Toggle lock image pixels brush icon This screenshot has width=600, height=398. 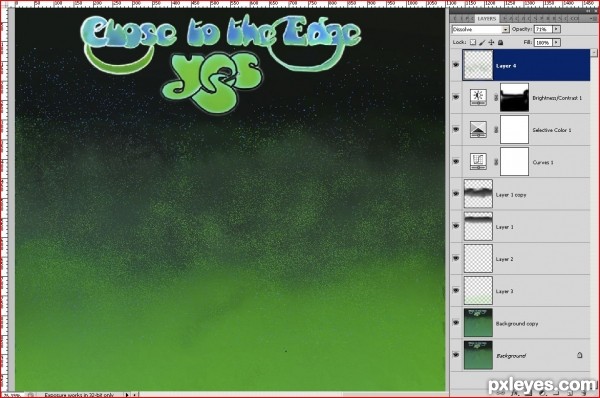[x=482, y=42]
